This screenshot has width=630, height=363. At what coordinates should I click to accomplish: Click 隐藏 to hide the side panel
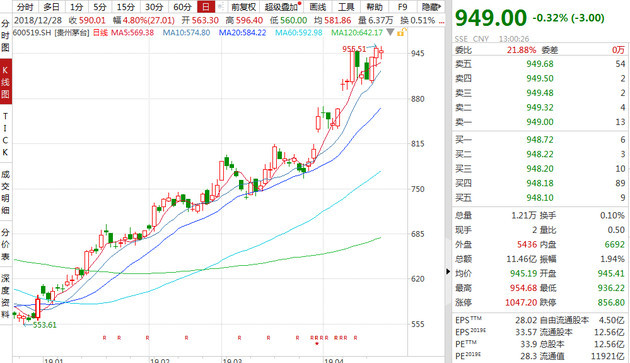[x=430, y=7]
